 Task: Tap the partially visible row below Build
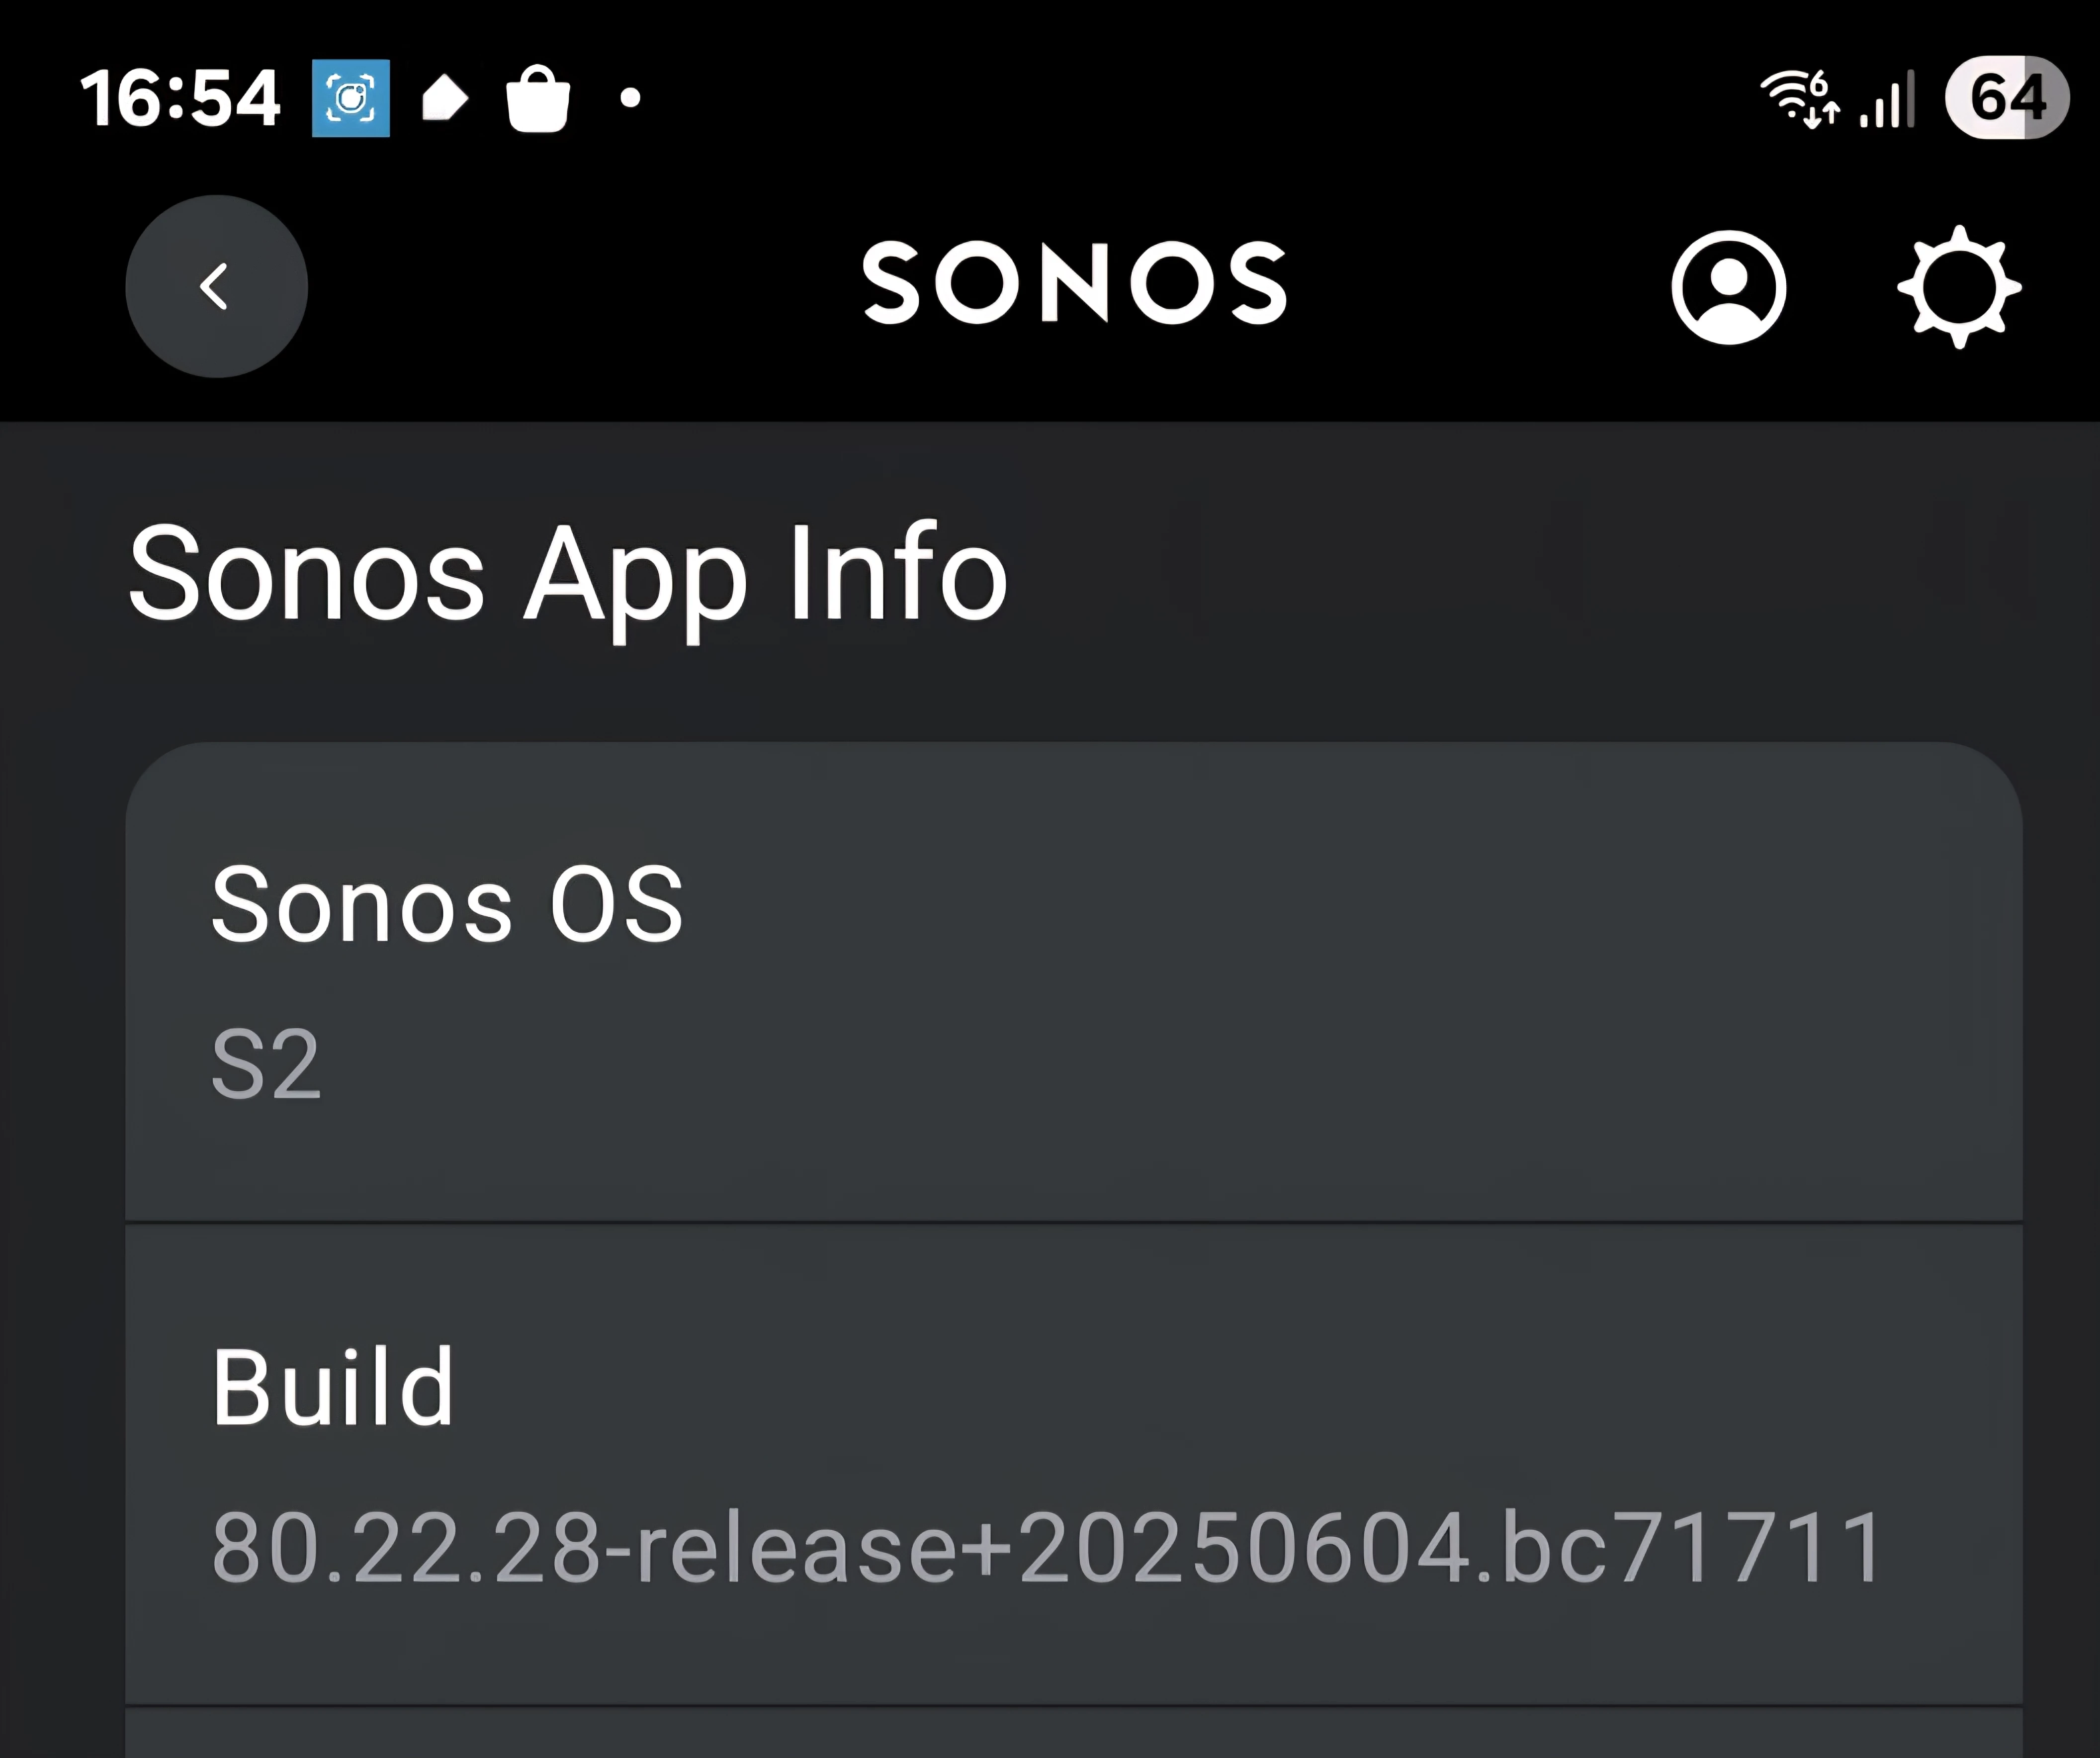click(1074, 1733)
